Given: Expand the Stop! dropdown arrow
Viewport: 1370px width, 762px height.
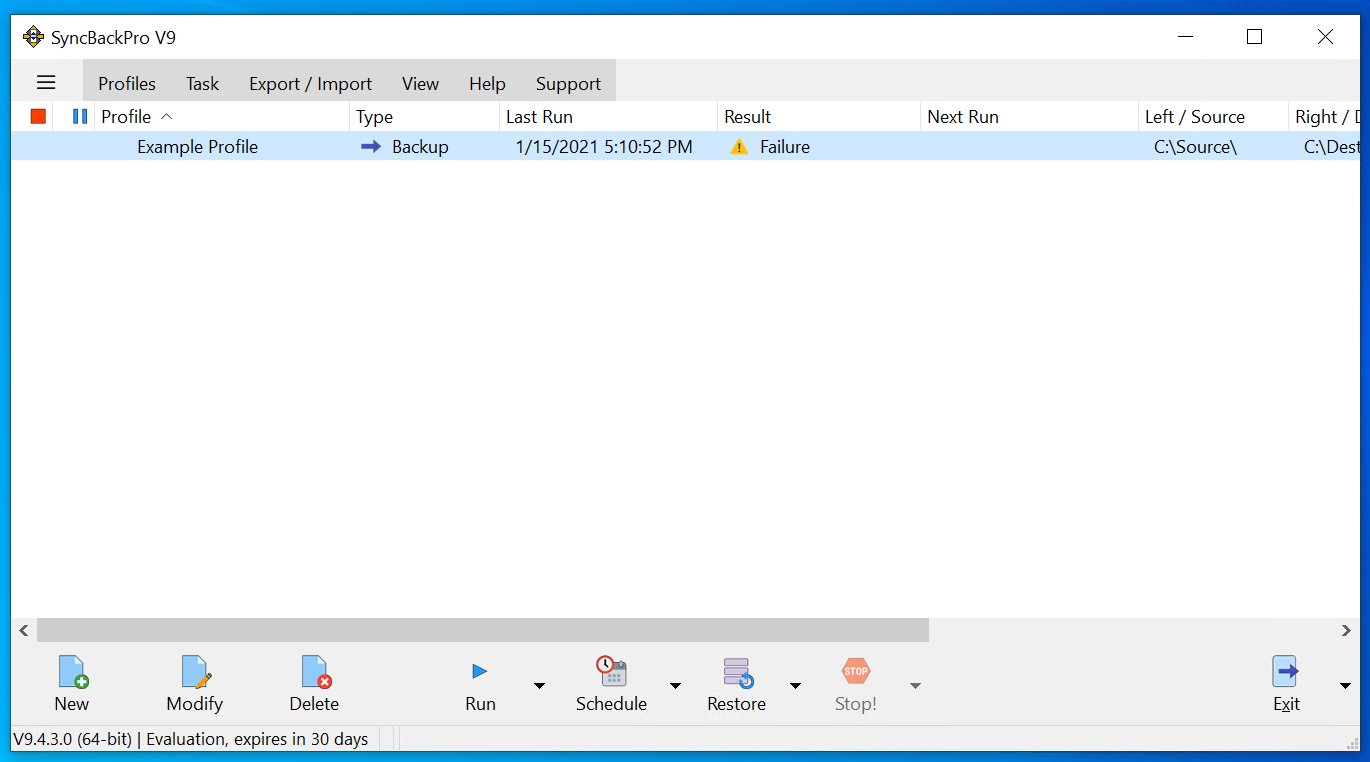Looking at the screenshot, I should tap(915, 685).
